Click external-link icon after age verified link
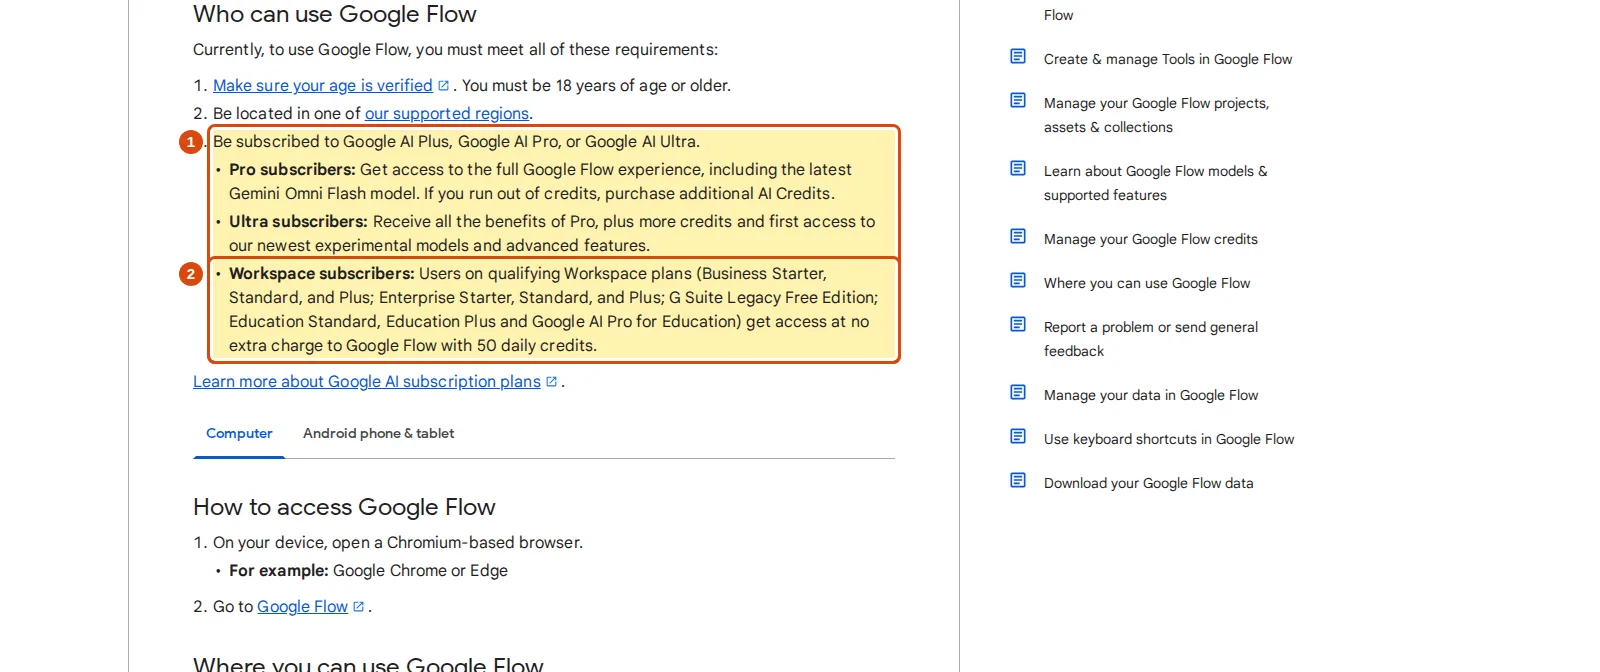Viewport: 1600px width, 672px height. (444, 86)
